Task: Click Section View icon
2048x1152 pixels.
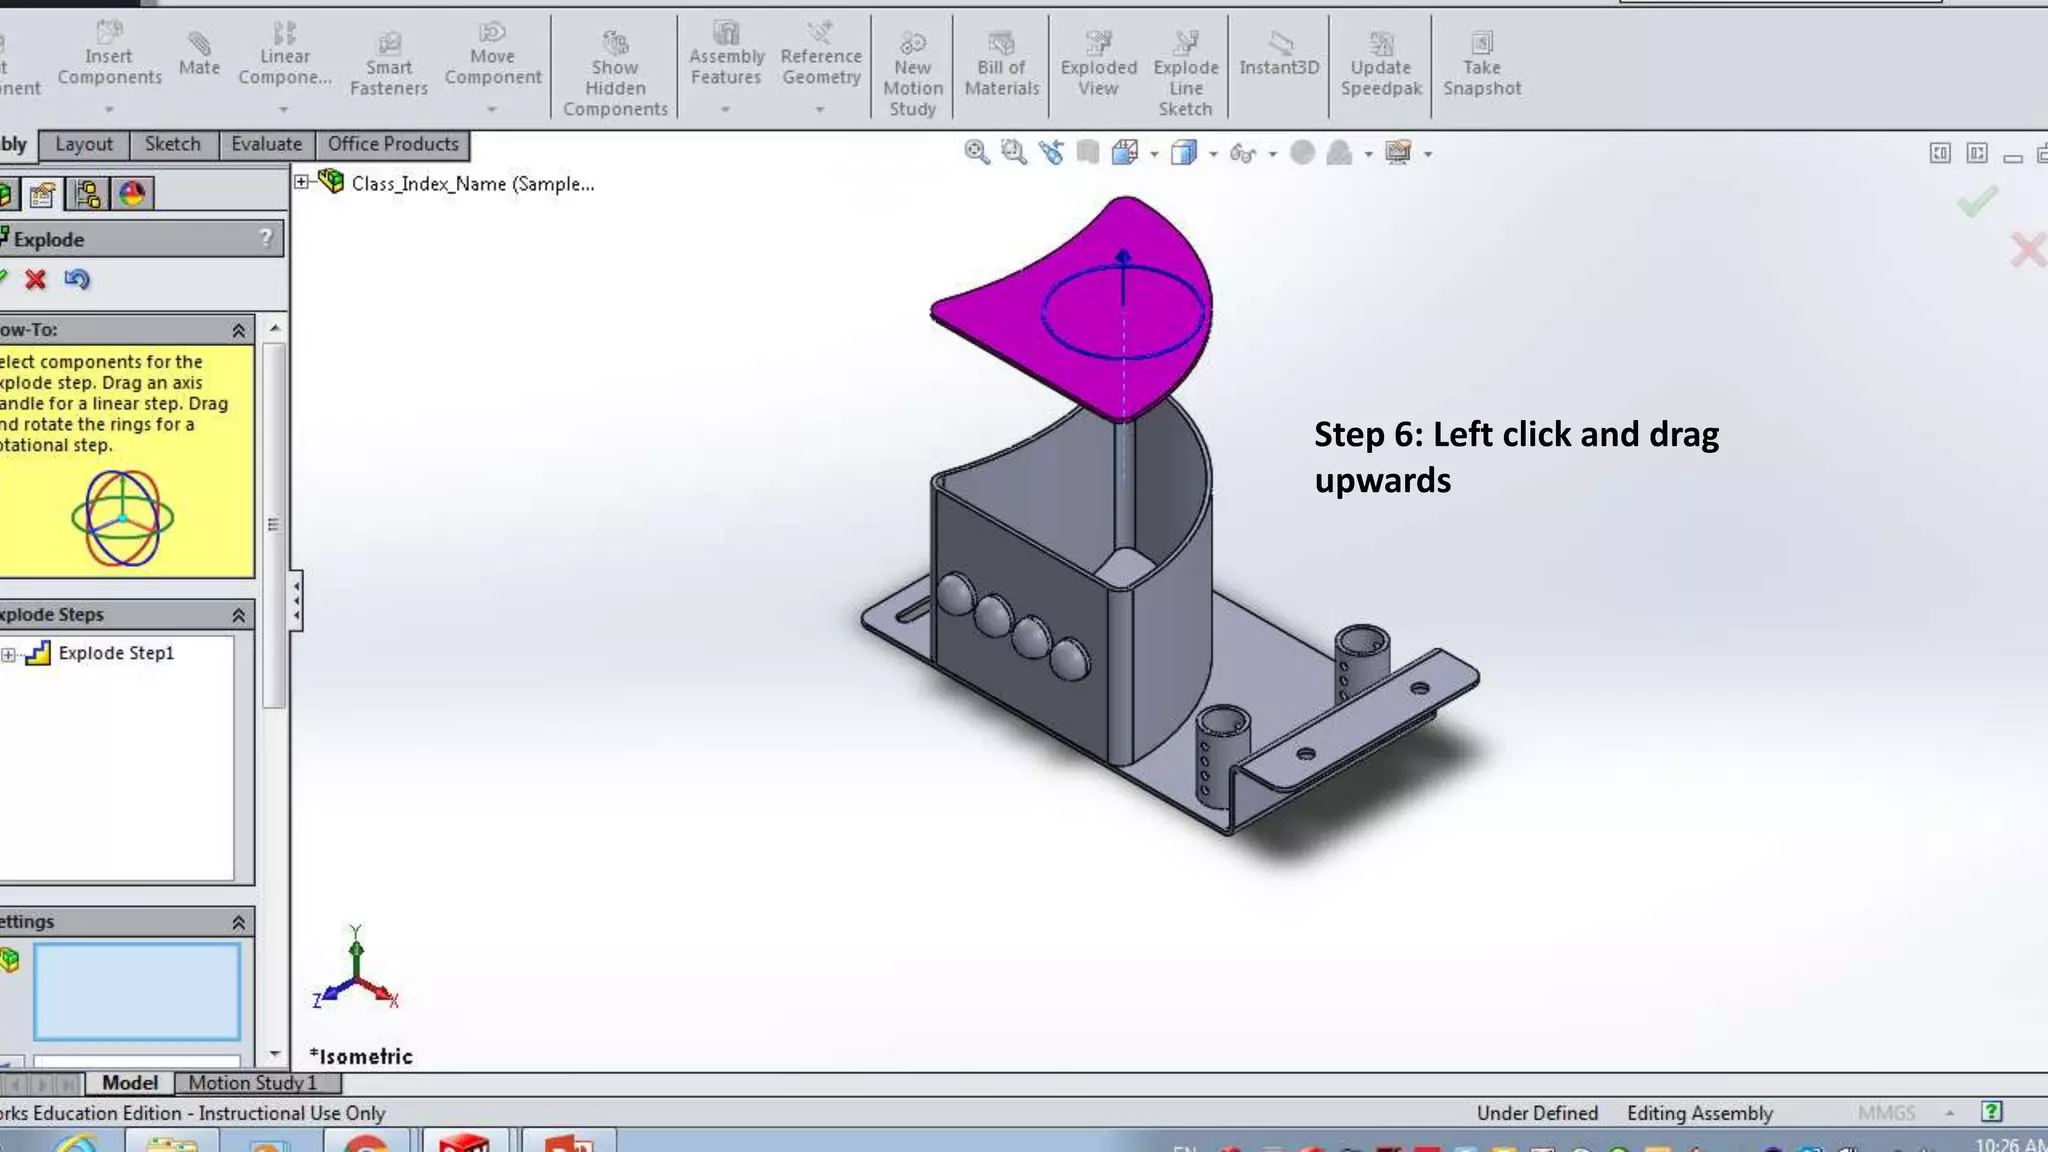Action: tap(1088, 153)
